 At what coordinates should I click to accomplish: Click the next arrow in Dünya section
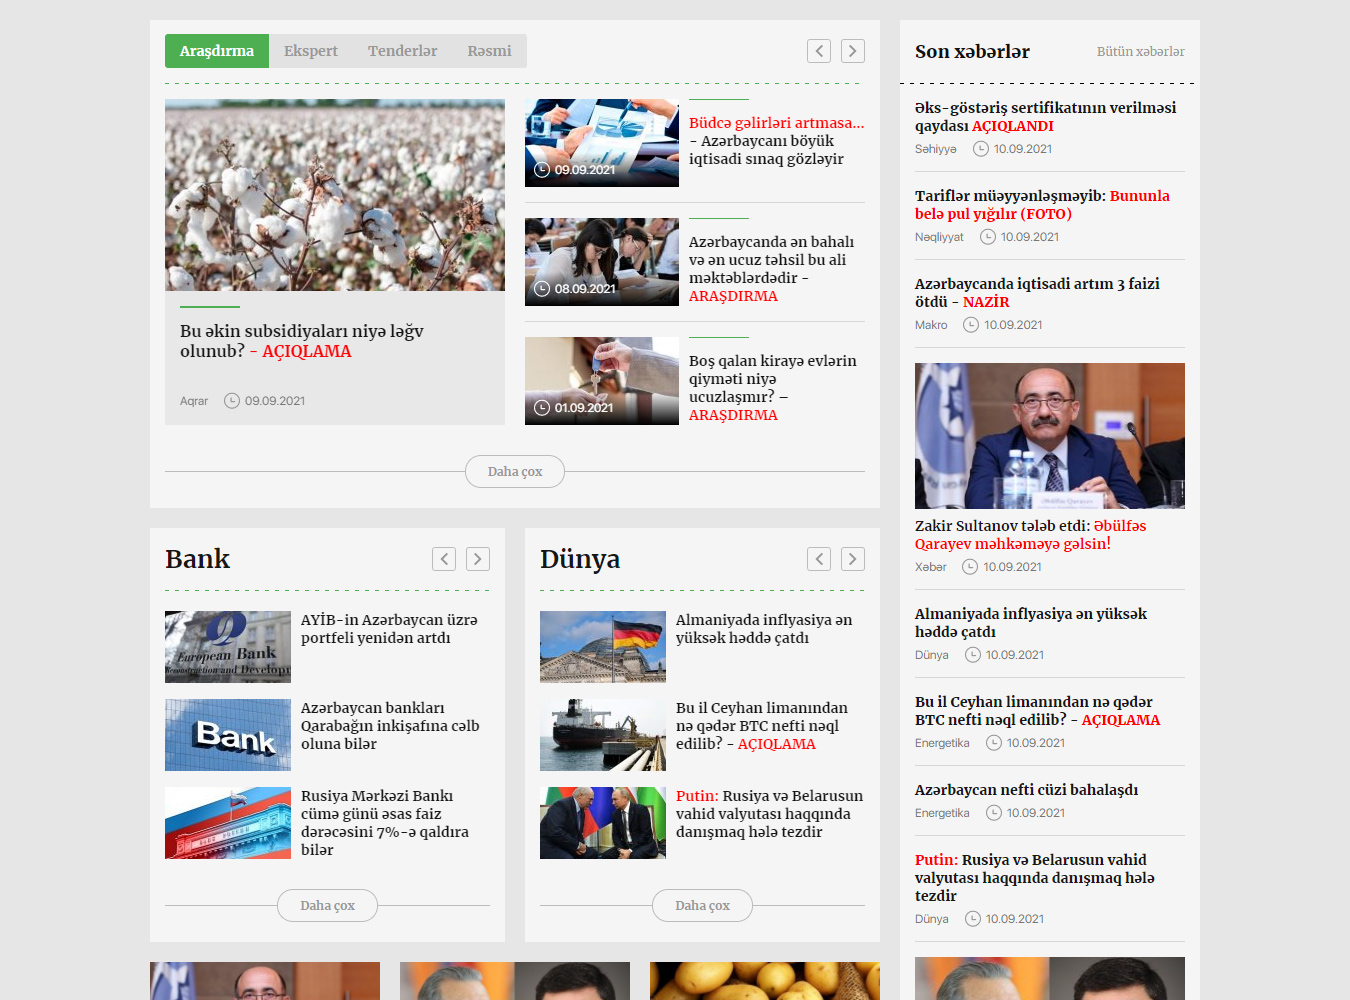click(852, 559)
